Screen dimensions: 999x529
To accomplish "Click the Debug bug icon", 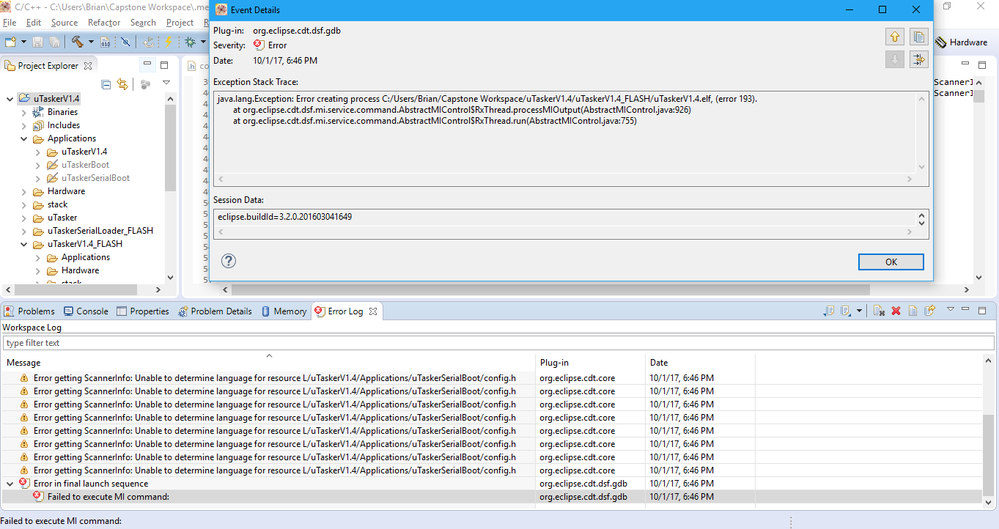I will click(190, 42).
